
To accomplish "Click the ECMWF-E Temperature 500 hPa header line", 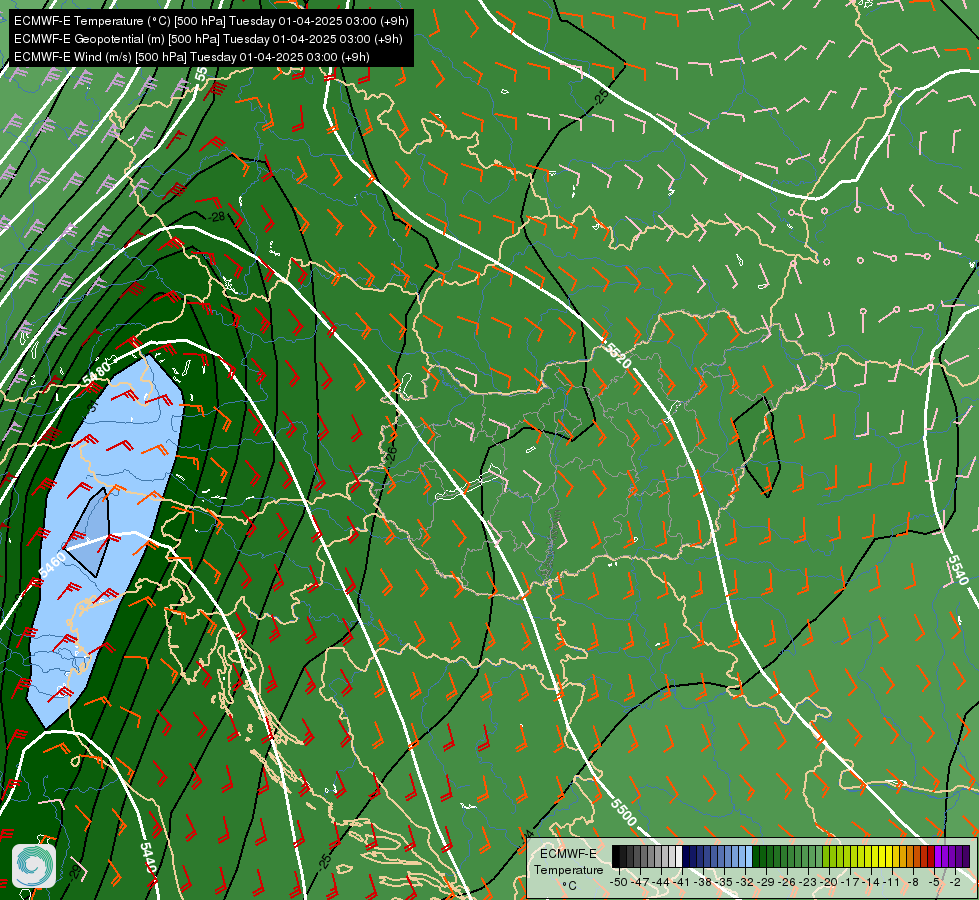I will tap(211, 21).
